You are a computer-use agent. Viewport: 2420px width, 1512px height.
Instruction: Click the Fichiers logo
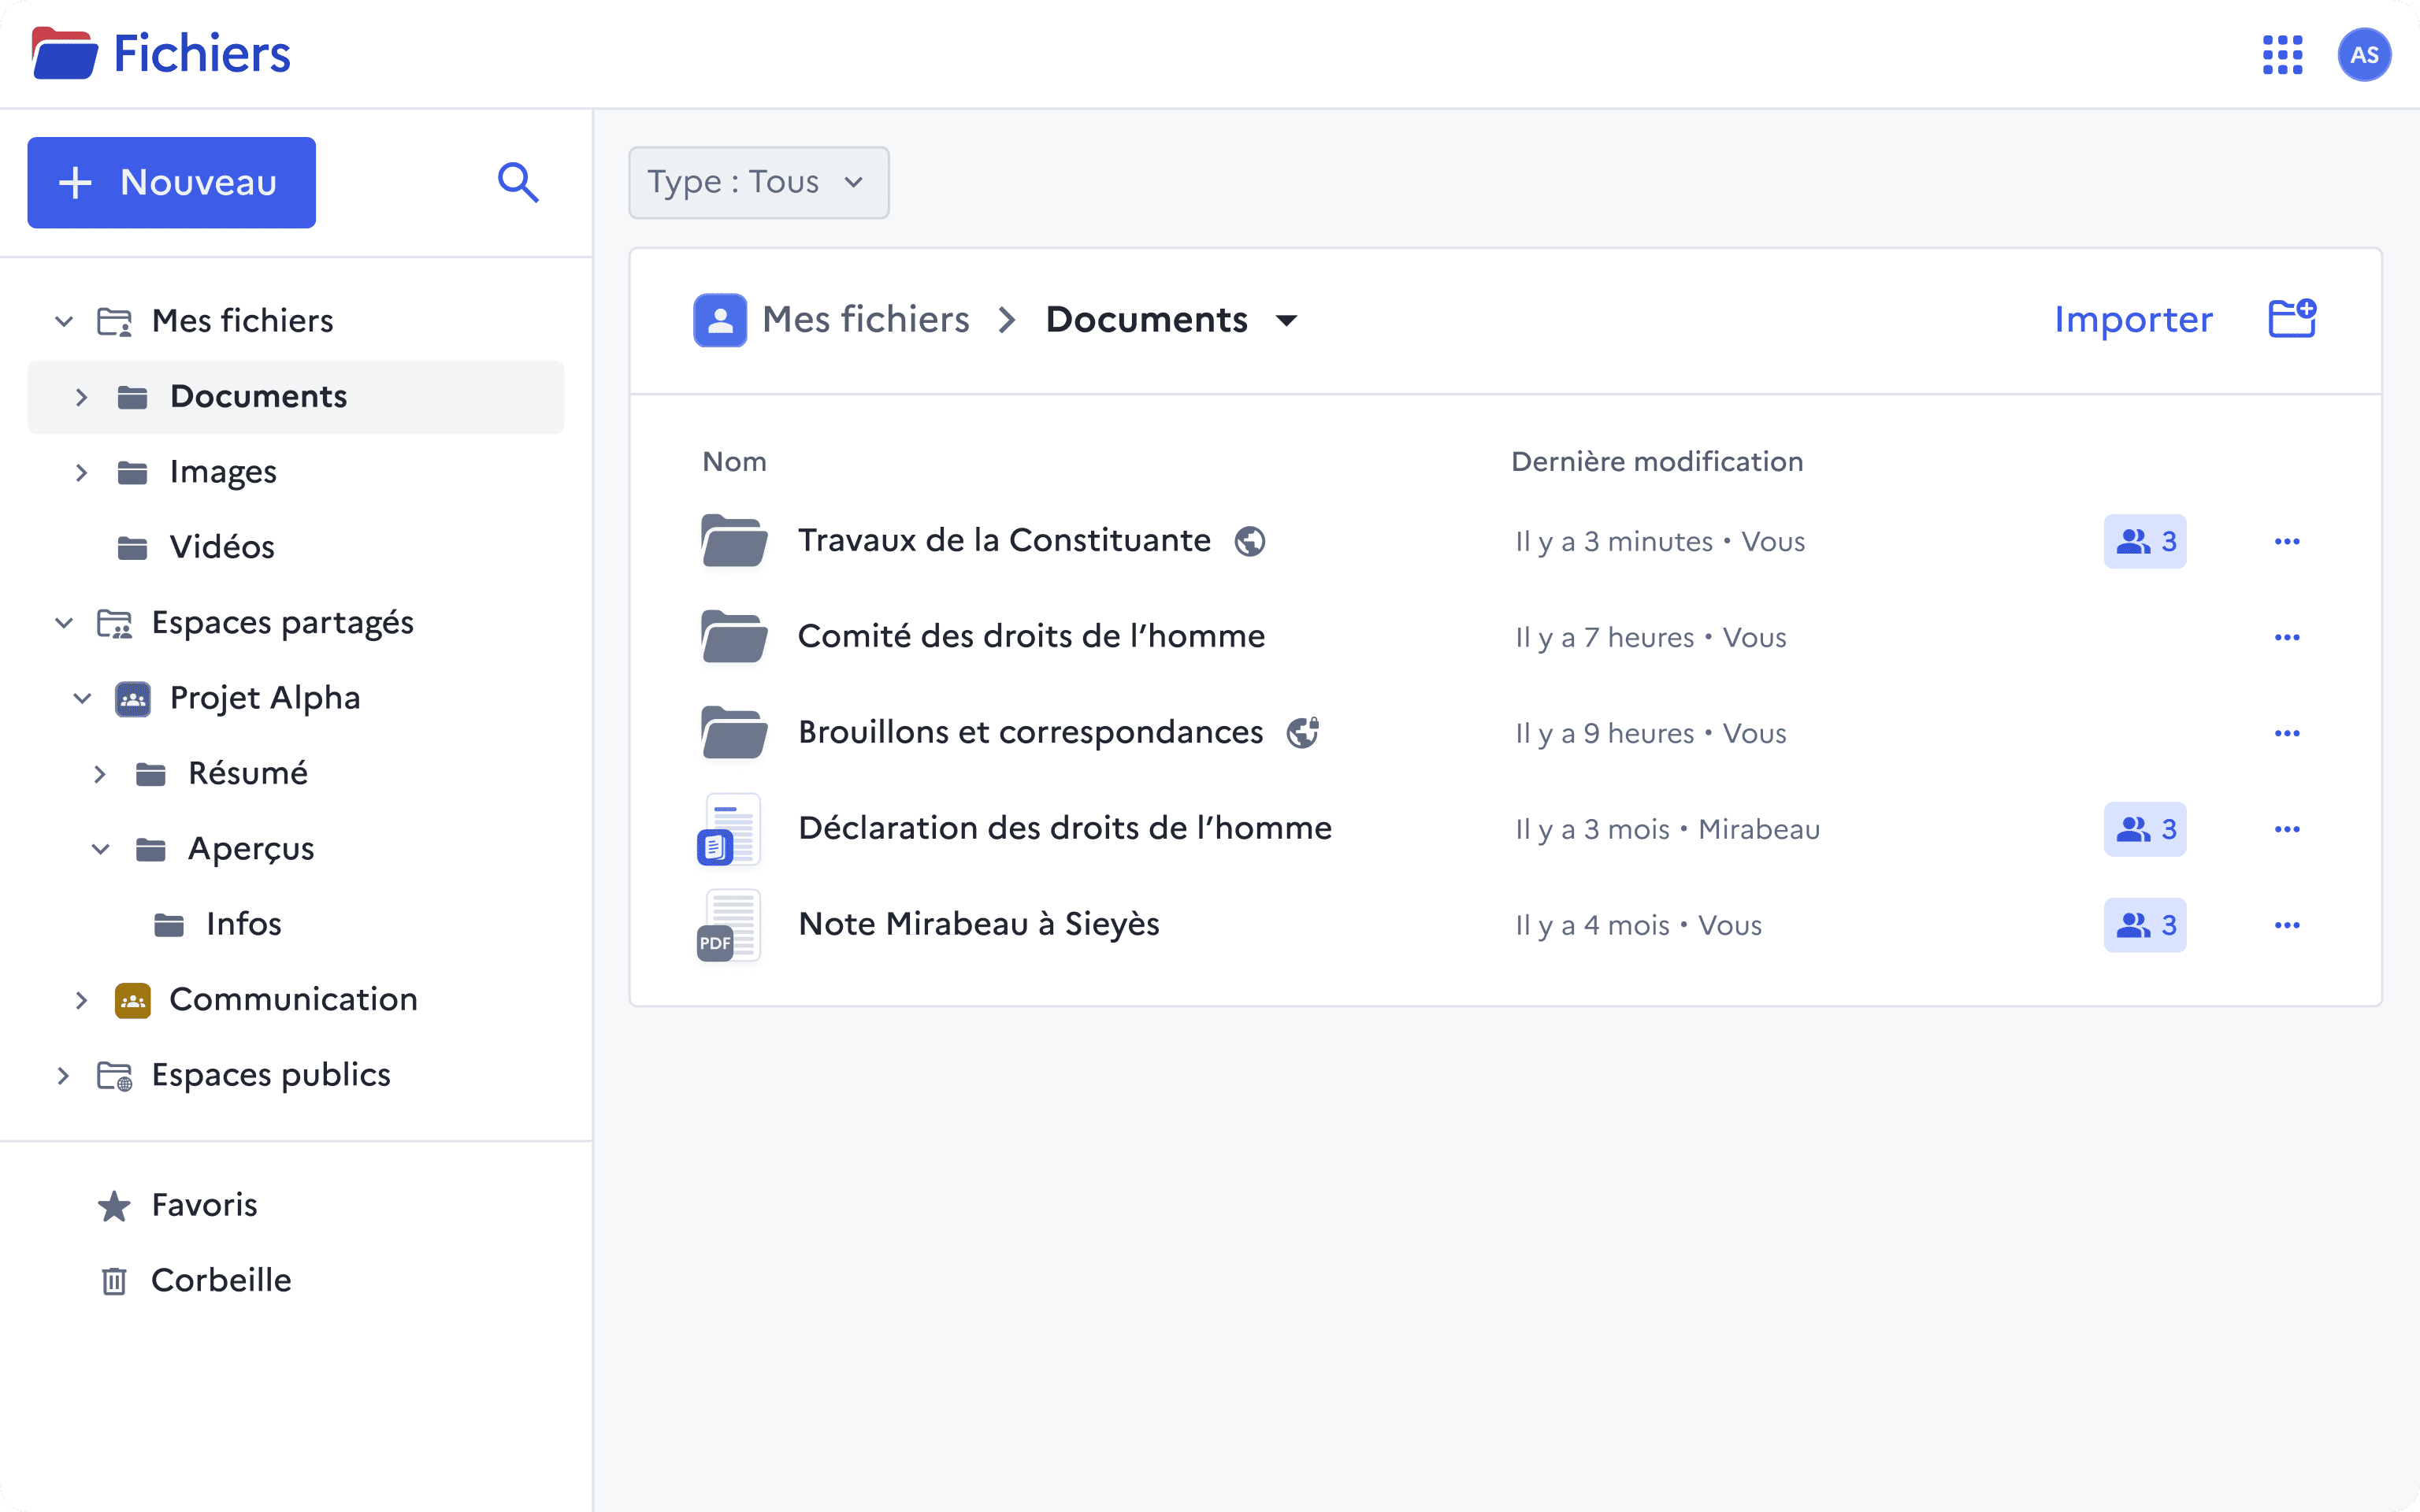pyautogui.click(x=160, y=54)
